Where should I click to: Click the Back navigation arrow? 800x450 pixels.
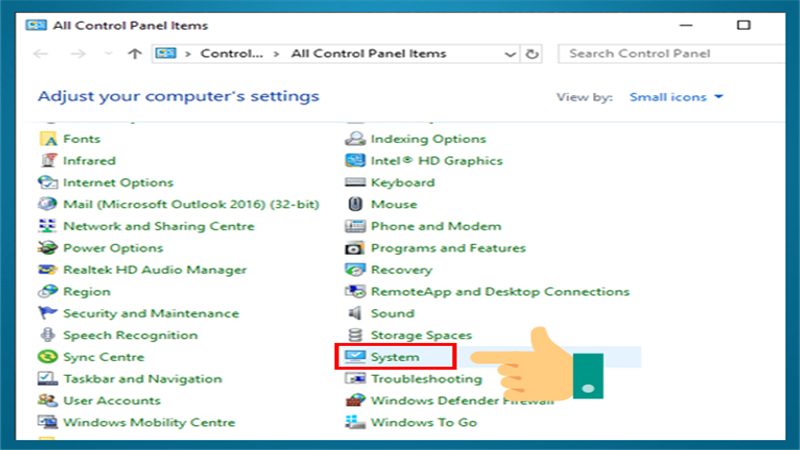pyautogui.click(x=40, y=54)
